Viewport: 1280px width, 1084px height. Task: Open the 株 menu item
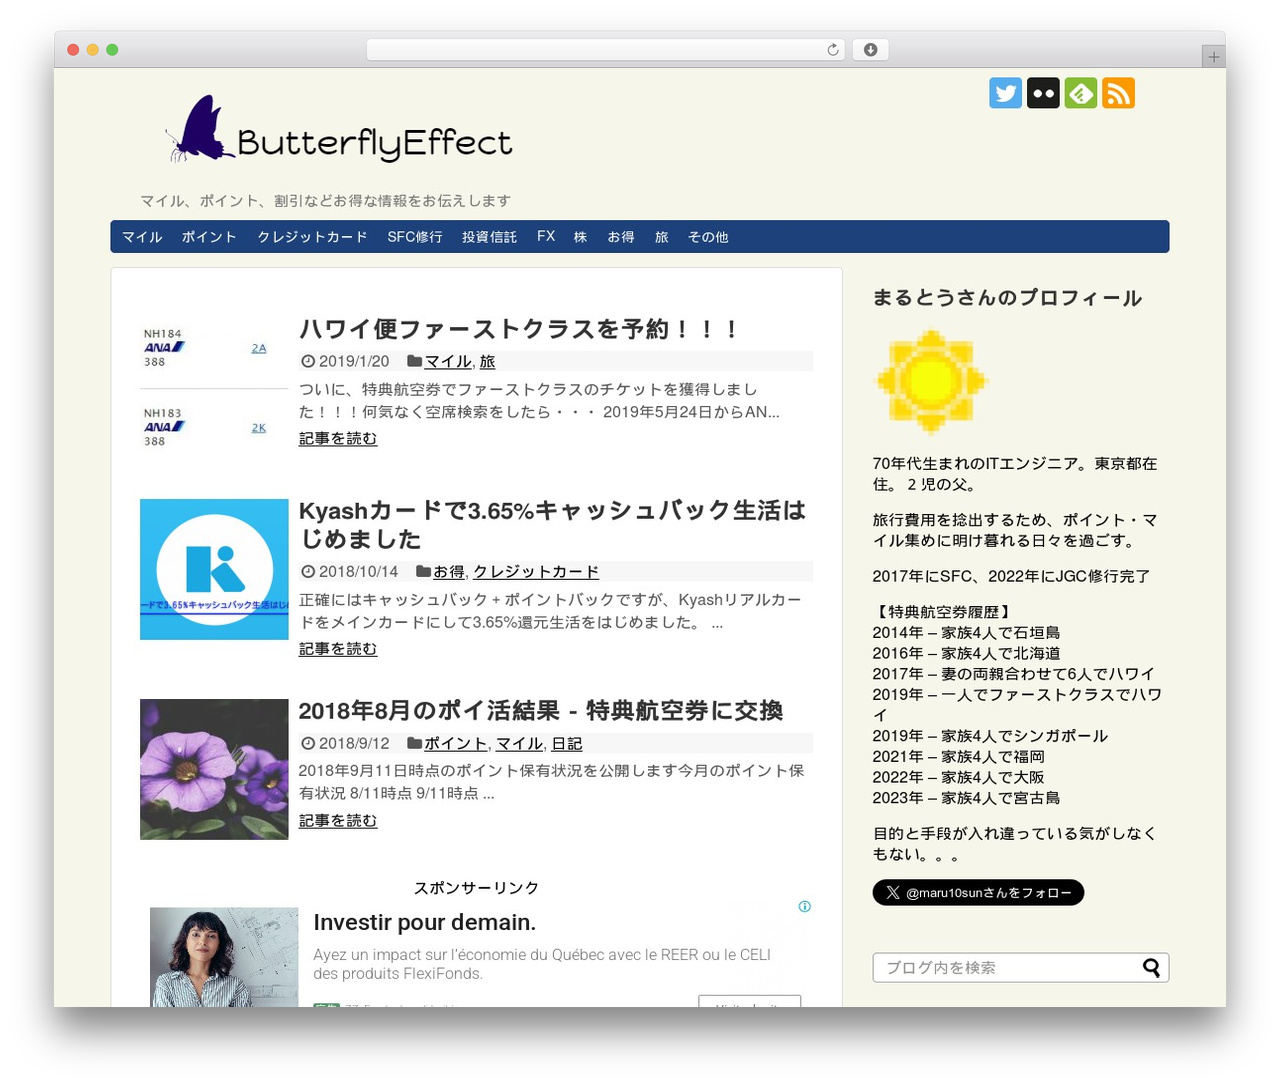click(x=580, y=237)
